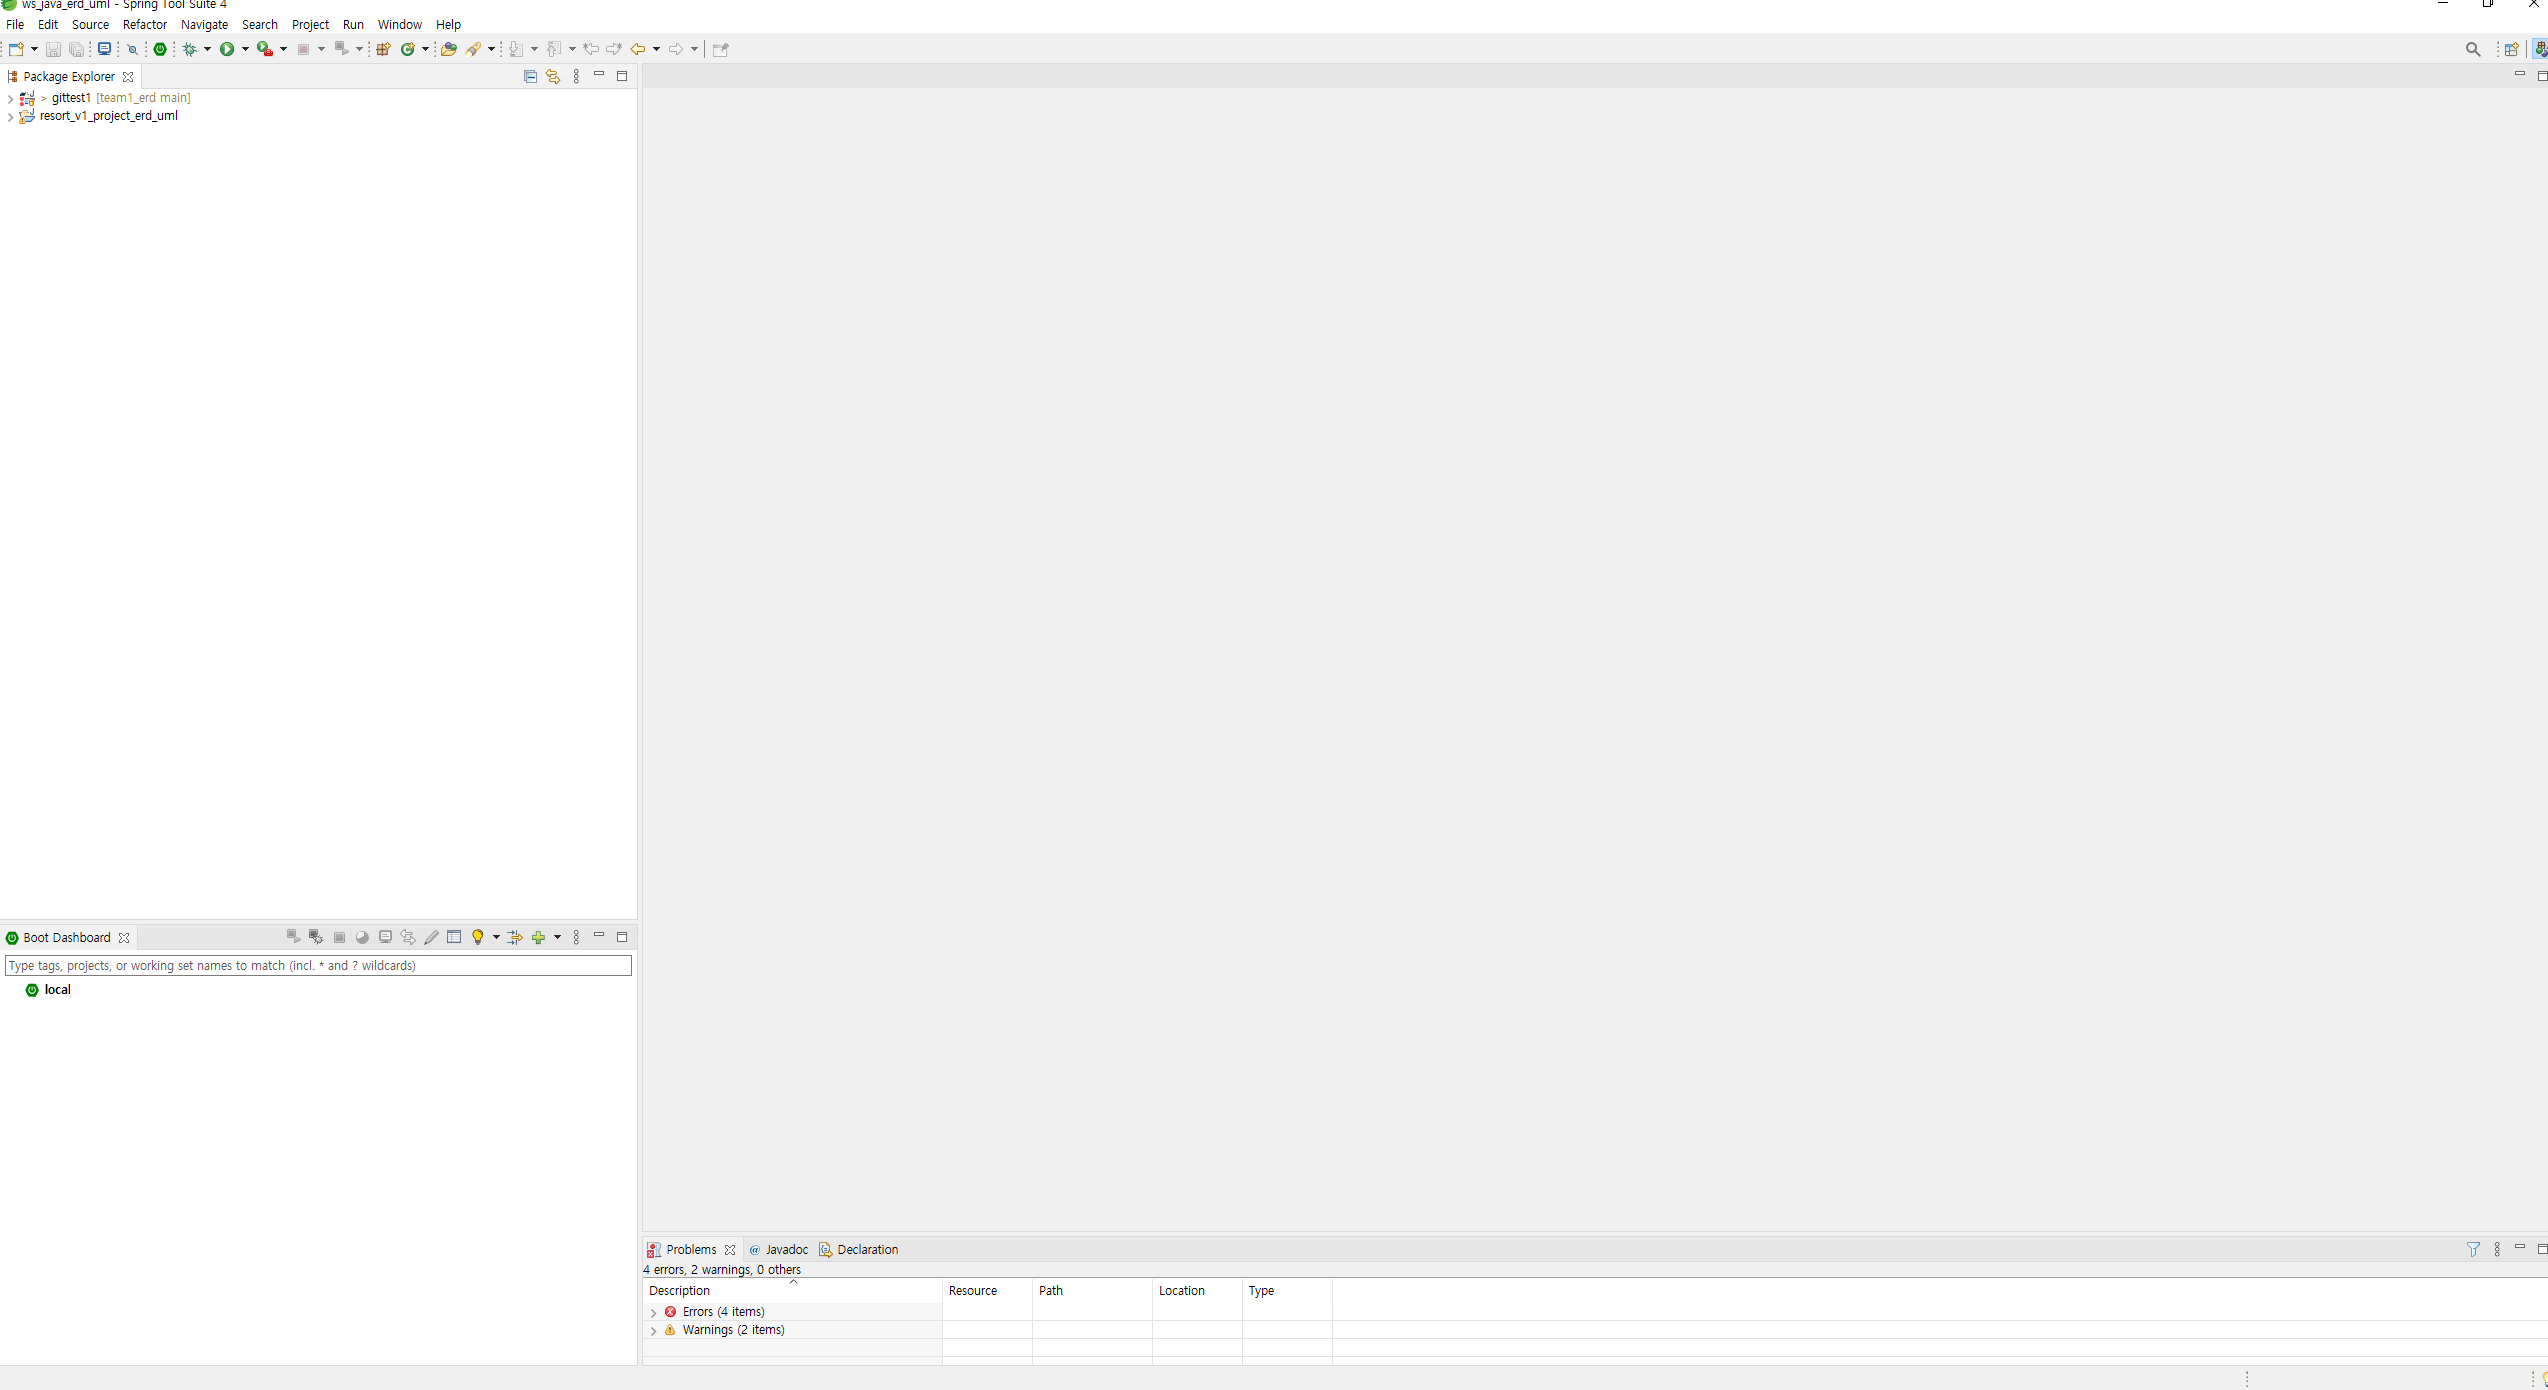2548x1390 pixels.
Task: Click the green Run button icon
Action: click(227, 49)
